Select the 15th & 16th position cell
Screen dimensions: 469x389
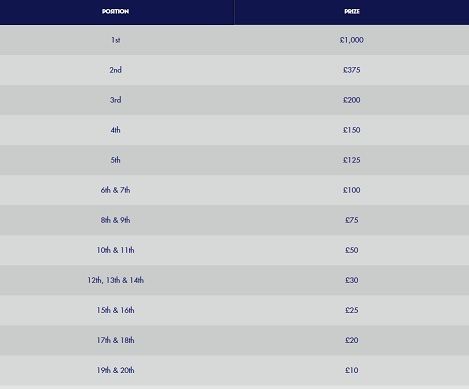click(x=115, y=310)
